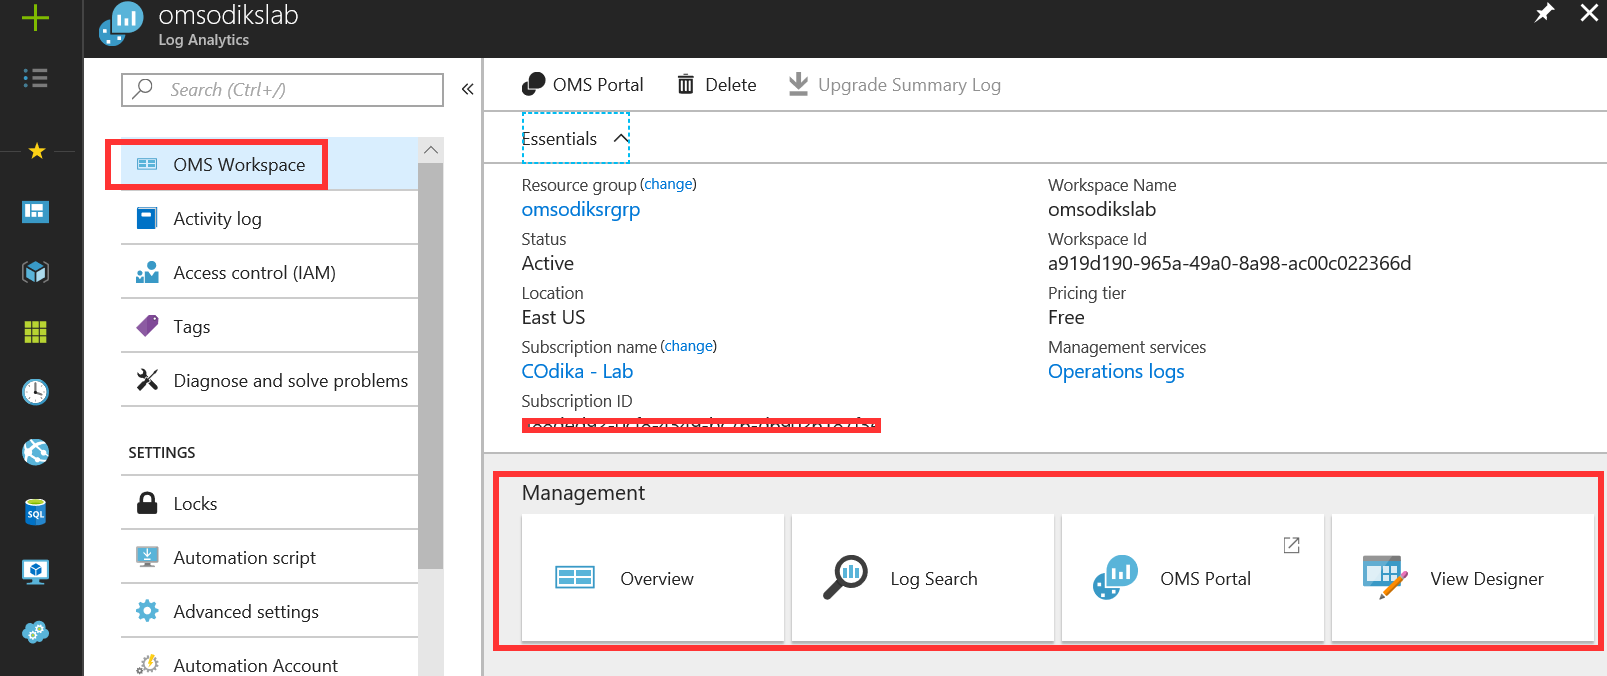
Task: Click the external link icon on OMS Portal tile
Action: (x=1292, y=545)
